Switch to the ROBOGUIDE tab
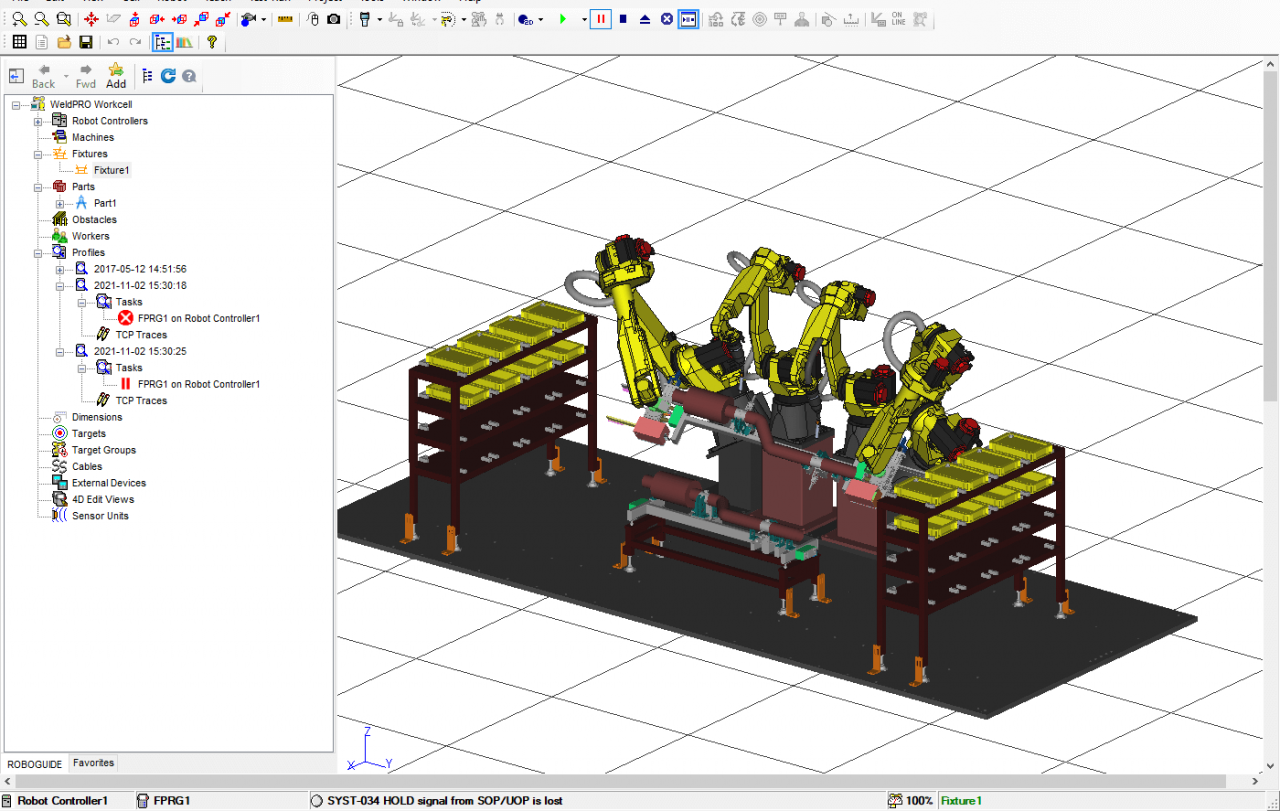Image resolution: width=1280 pixels, height=811 pixels. [x=34, y=763]
